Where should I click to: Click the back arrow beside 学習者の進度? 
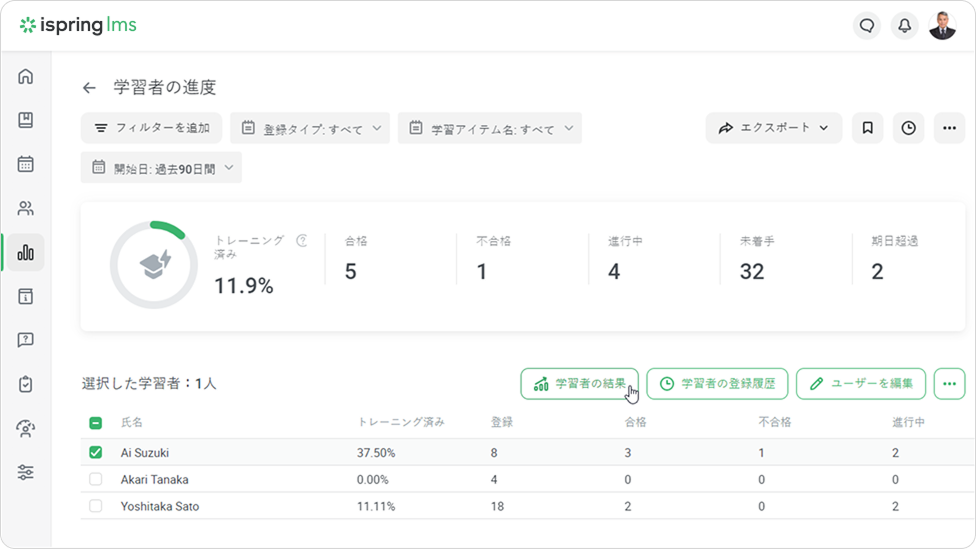(x=89, y=88)
